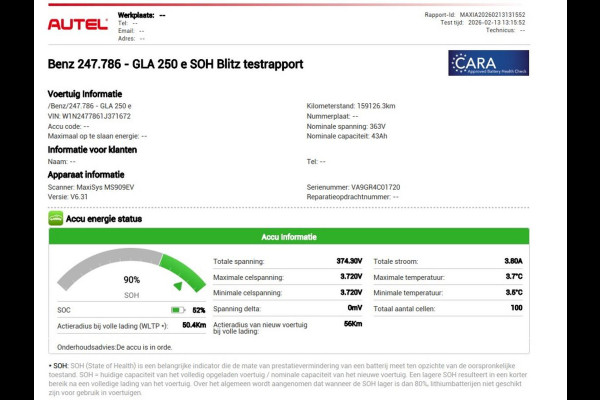Click the Maximale temperatuur 3.7°C value
Viewport: 600px width, 400px height.
click(x=514, y=277)
